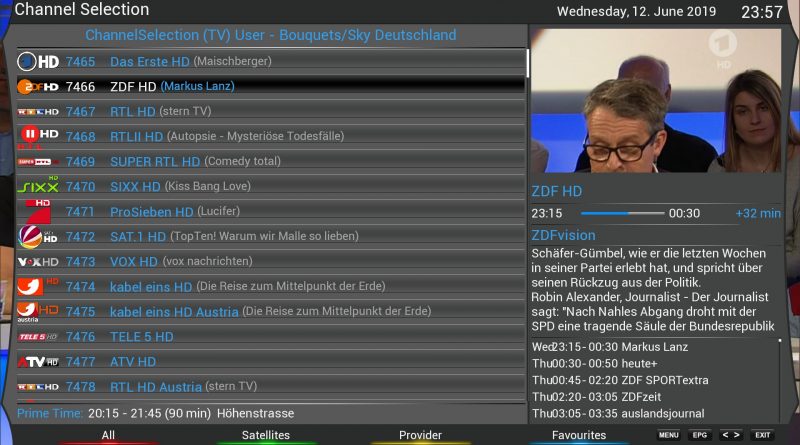Open the All channels tab
800x445 pixels.
pyautogui.click(x=108, y=435)
